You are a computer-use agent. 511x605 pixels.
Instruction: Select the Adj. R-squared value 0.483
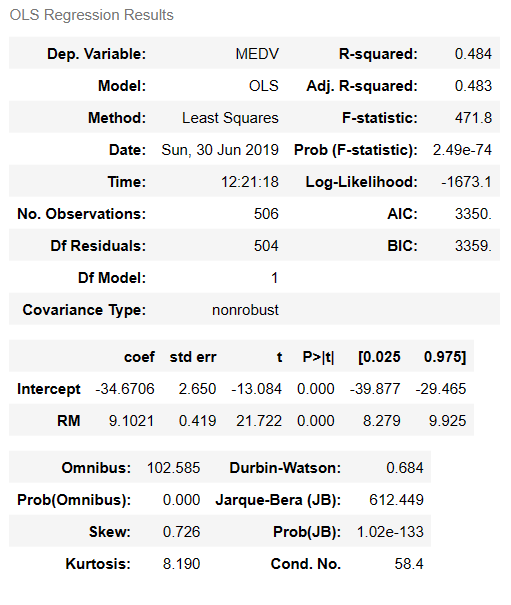pos(473,86)
